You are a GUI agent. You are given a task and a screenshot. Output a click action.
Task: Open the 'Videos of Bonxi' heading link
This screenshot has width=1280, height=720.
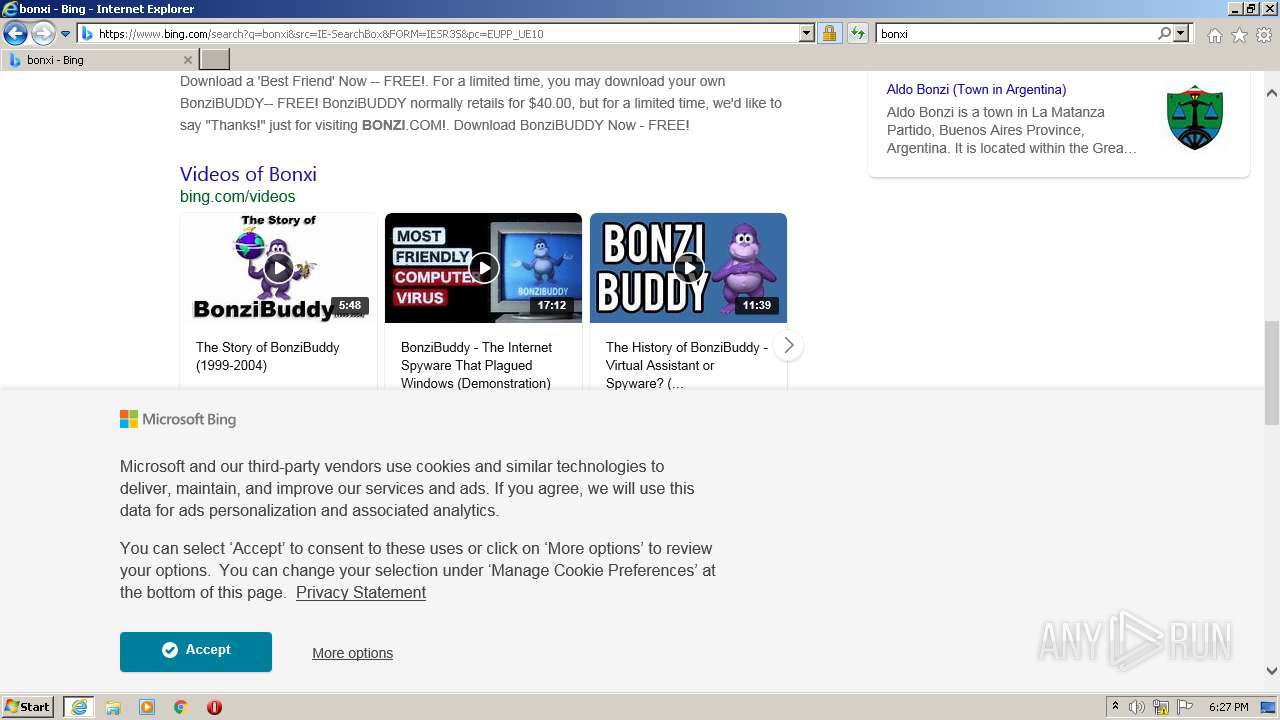[x=248, y=174]
